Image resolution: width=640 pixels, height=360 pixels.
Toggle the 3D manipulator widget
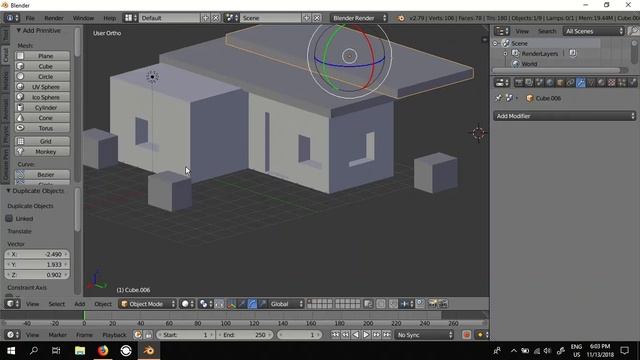click(x=231, y=304)
